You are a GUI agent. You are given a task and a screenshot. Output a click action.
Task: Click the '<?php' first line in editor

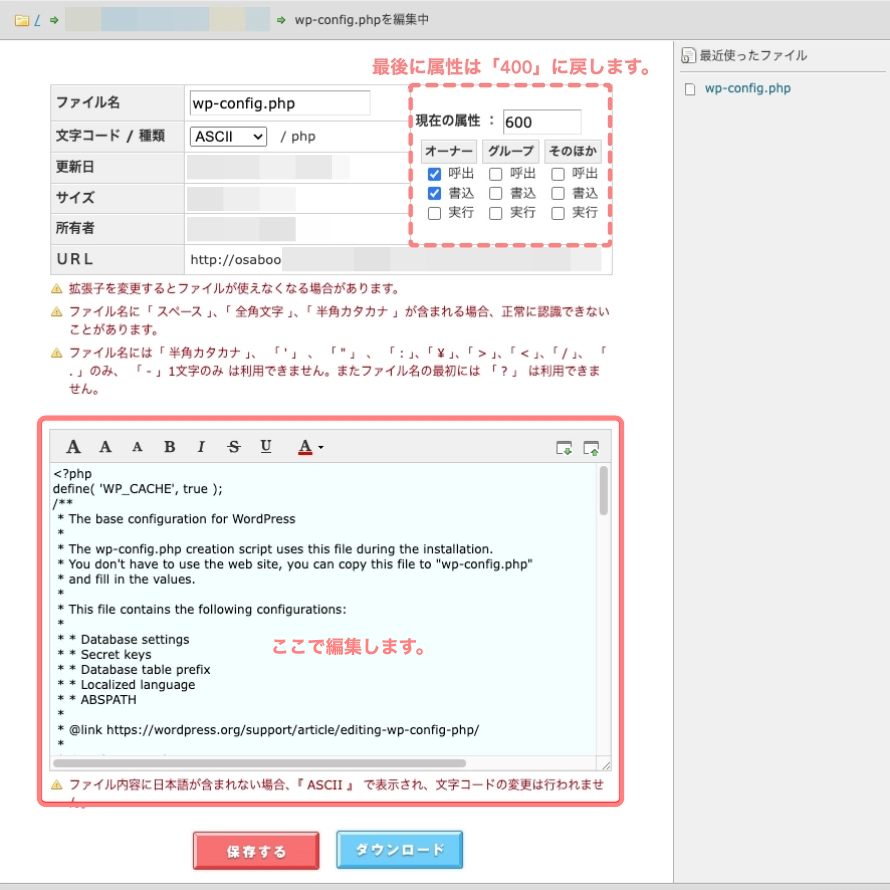pyautogui.click(x=72, y=473)
